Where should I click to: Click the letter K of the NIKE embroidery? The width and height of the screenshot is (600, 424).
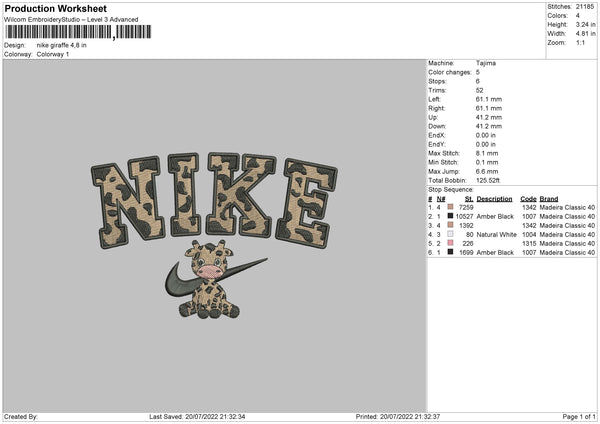click(241, 194)
